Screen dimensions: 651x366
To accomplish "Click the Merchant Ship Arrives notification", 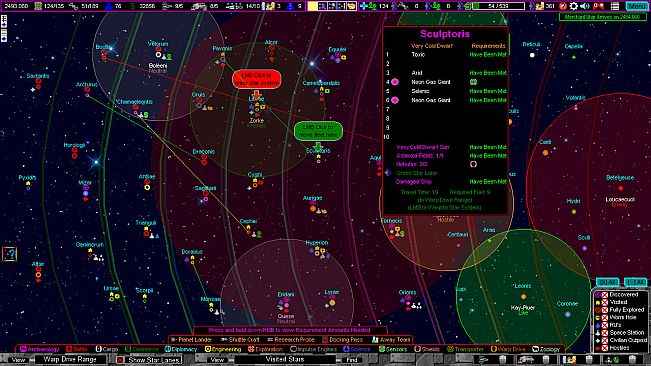I will (603, 17).
